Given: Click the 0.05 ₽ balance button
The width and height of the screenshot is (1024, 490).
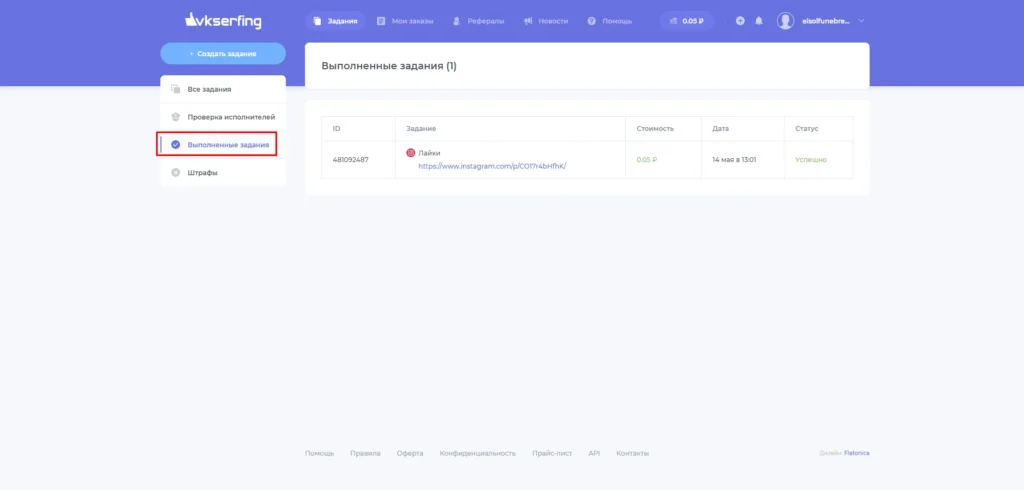Looking at the screenshot, I should pos(686,21).
